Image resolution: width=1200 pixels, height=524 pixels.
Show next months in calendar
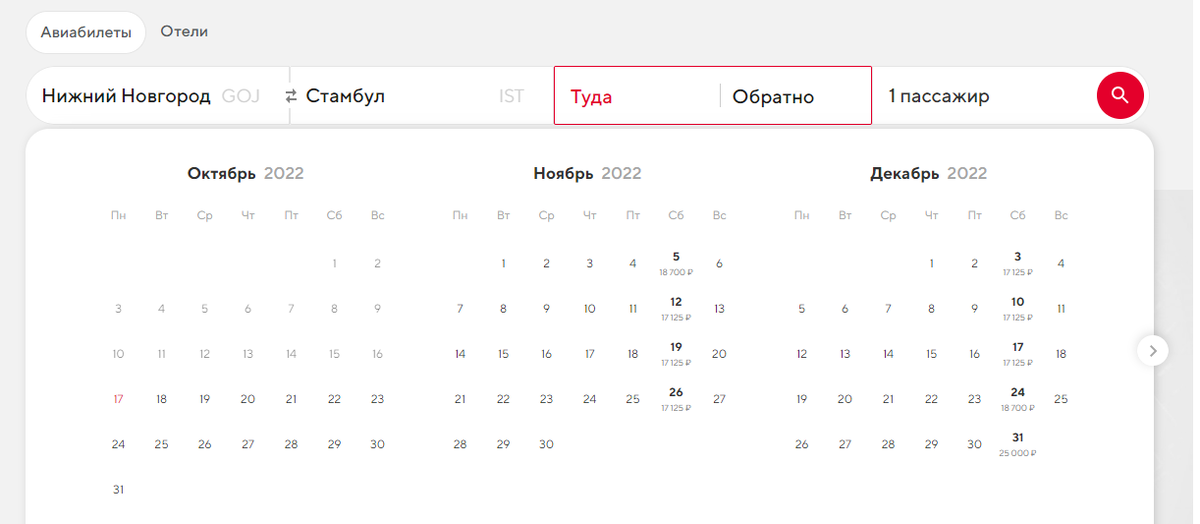tap(1153, 350)
